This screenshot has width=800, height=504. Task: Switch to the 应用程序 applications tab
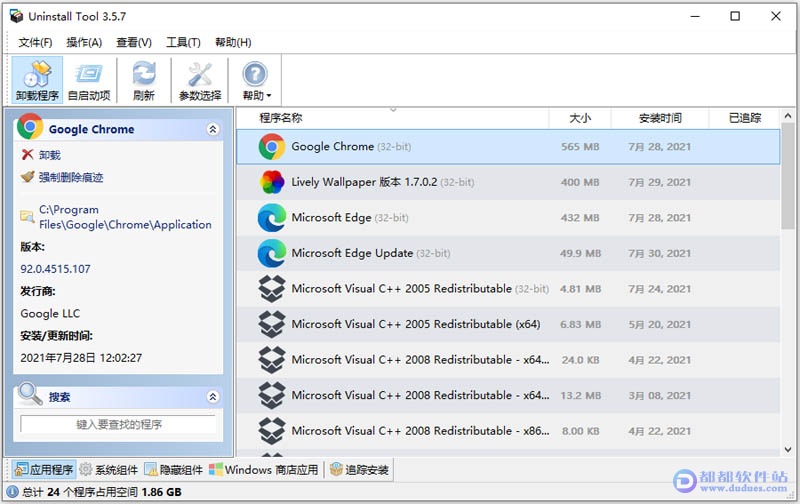tap(44, 470)
